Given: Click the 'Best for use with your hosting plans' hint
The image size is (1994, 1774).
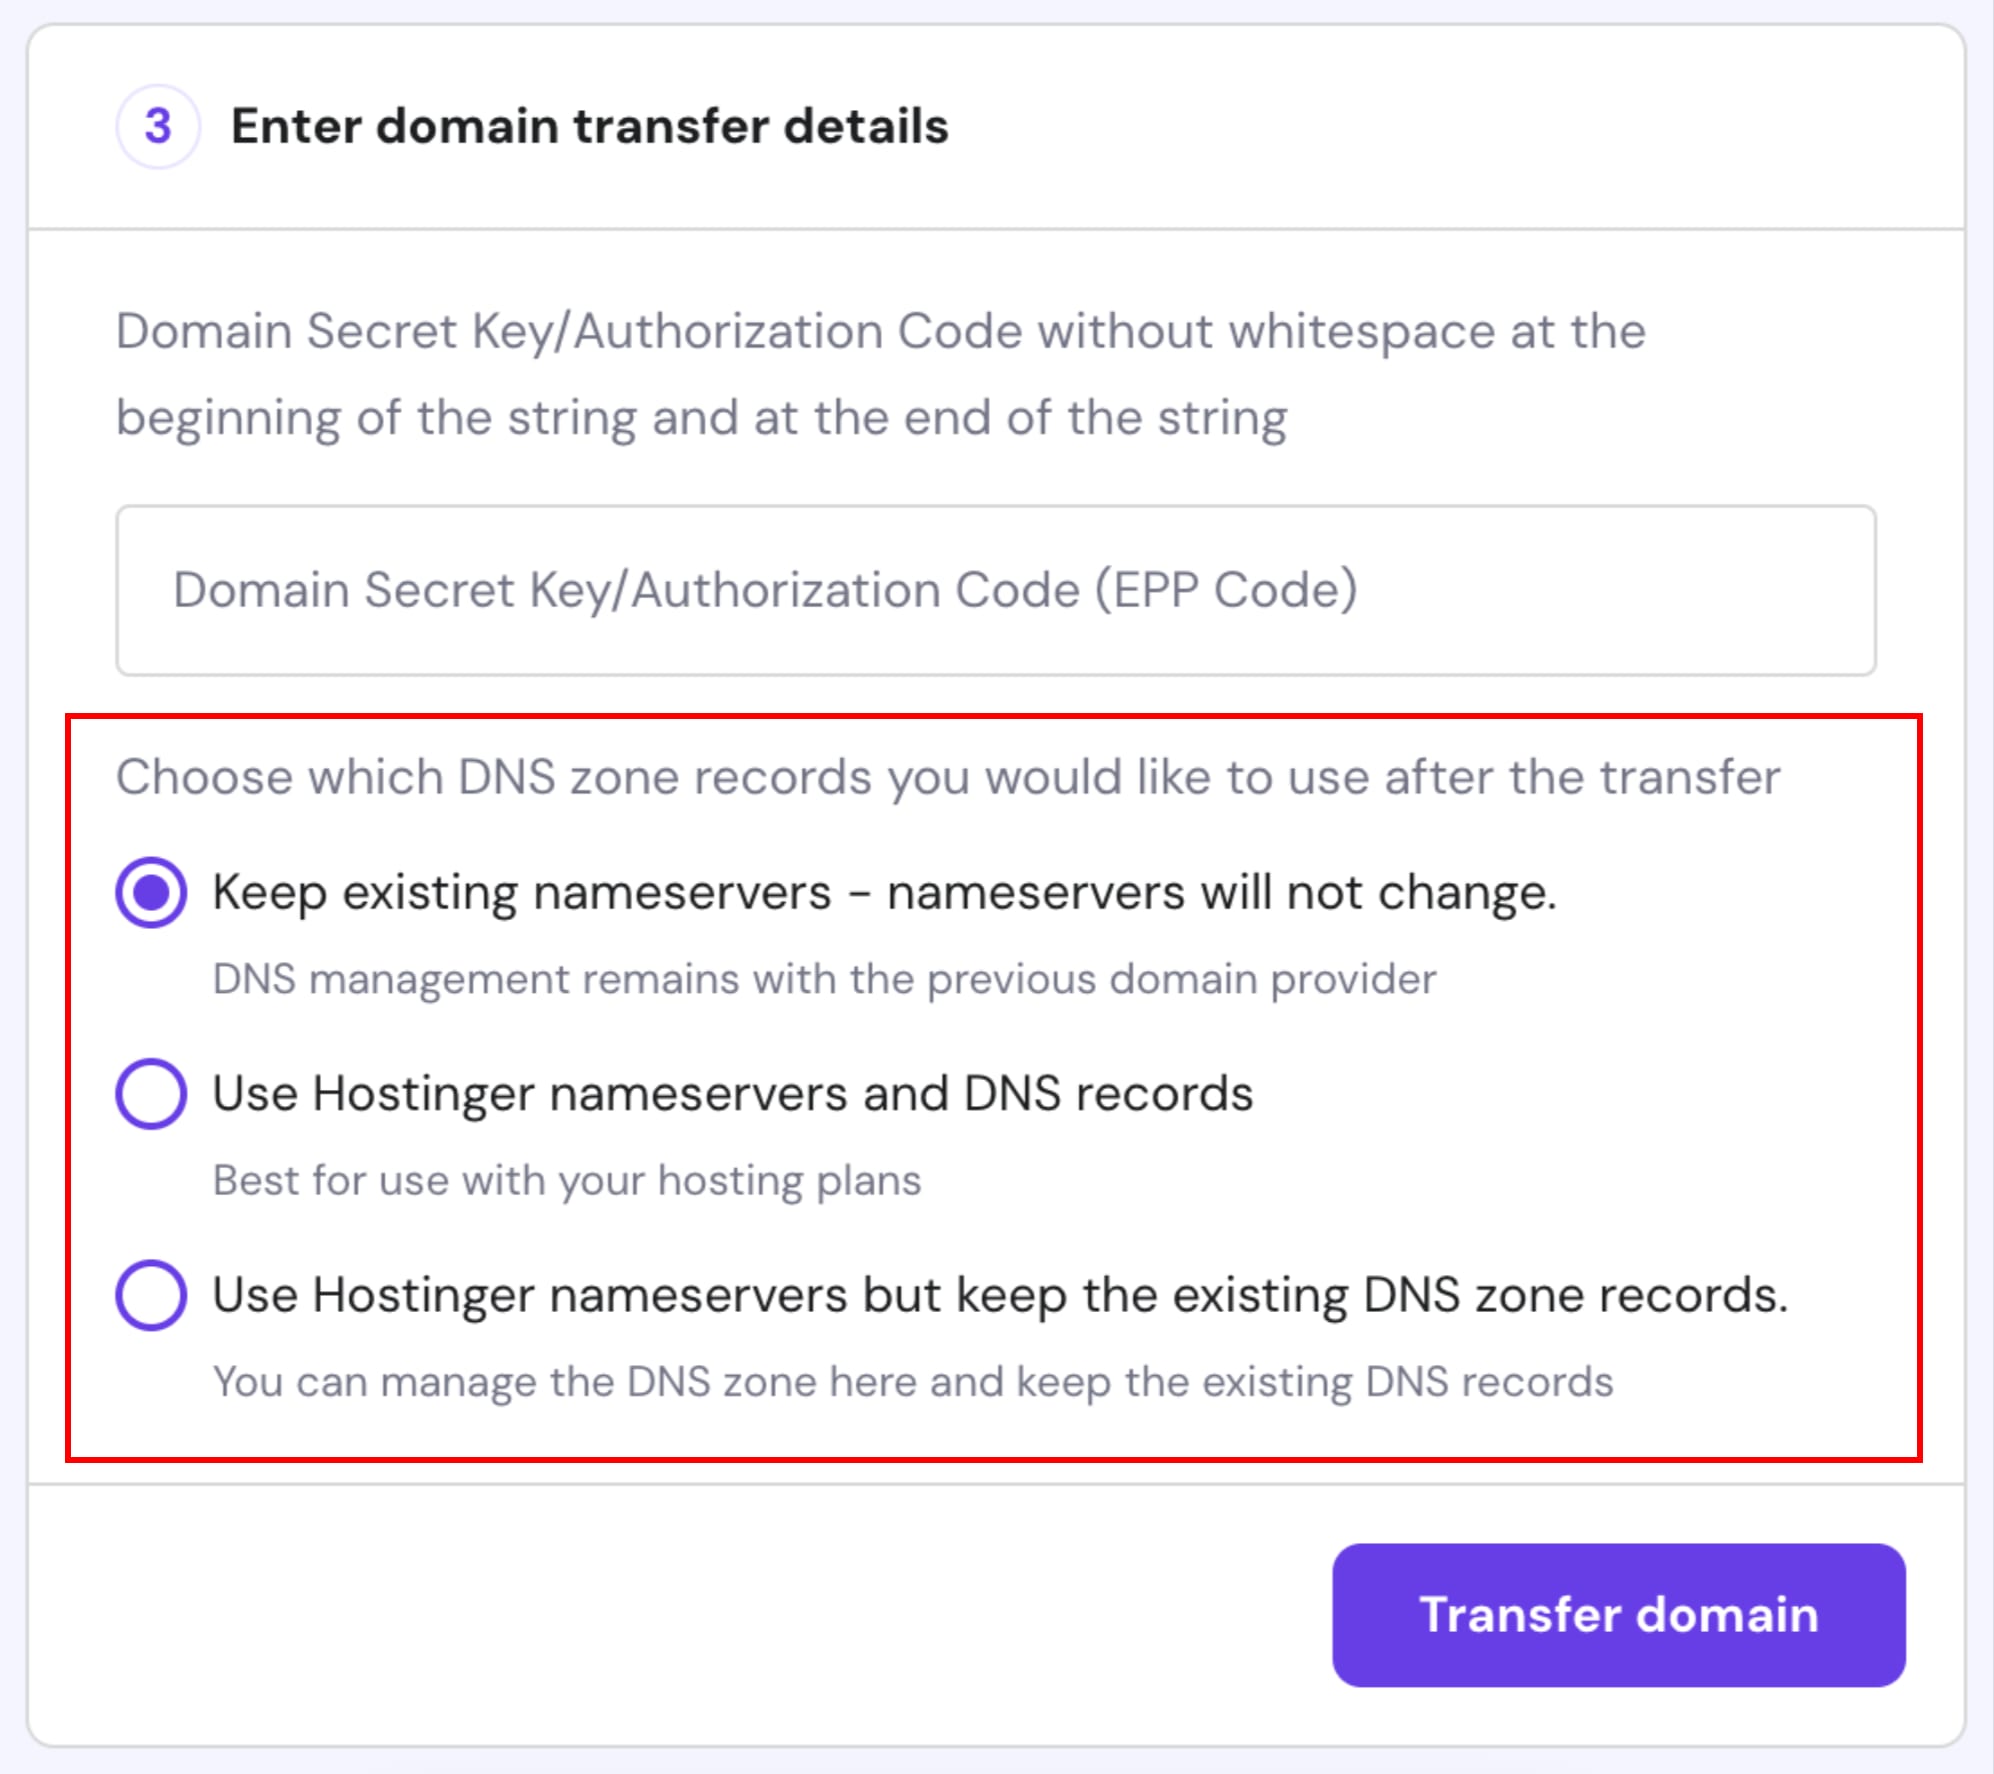Looking at the screenshot, I should coord(567,1180).
